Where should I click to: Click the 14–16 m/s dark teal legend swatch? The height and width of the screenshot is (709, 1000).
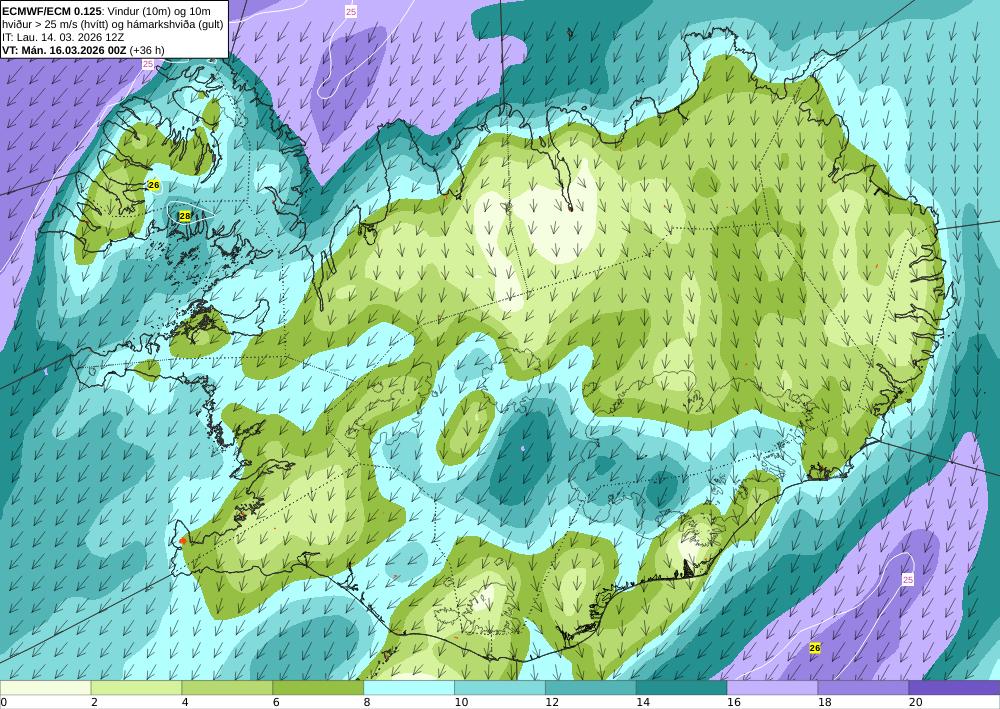(x=681, y=688)
